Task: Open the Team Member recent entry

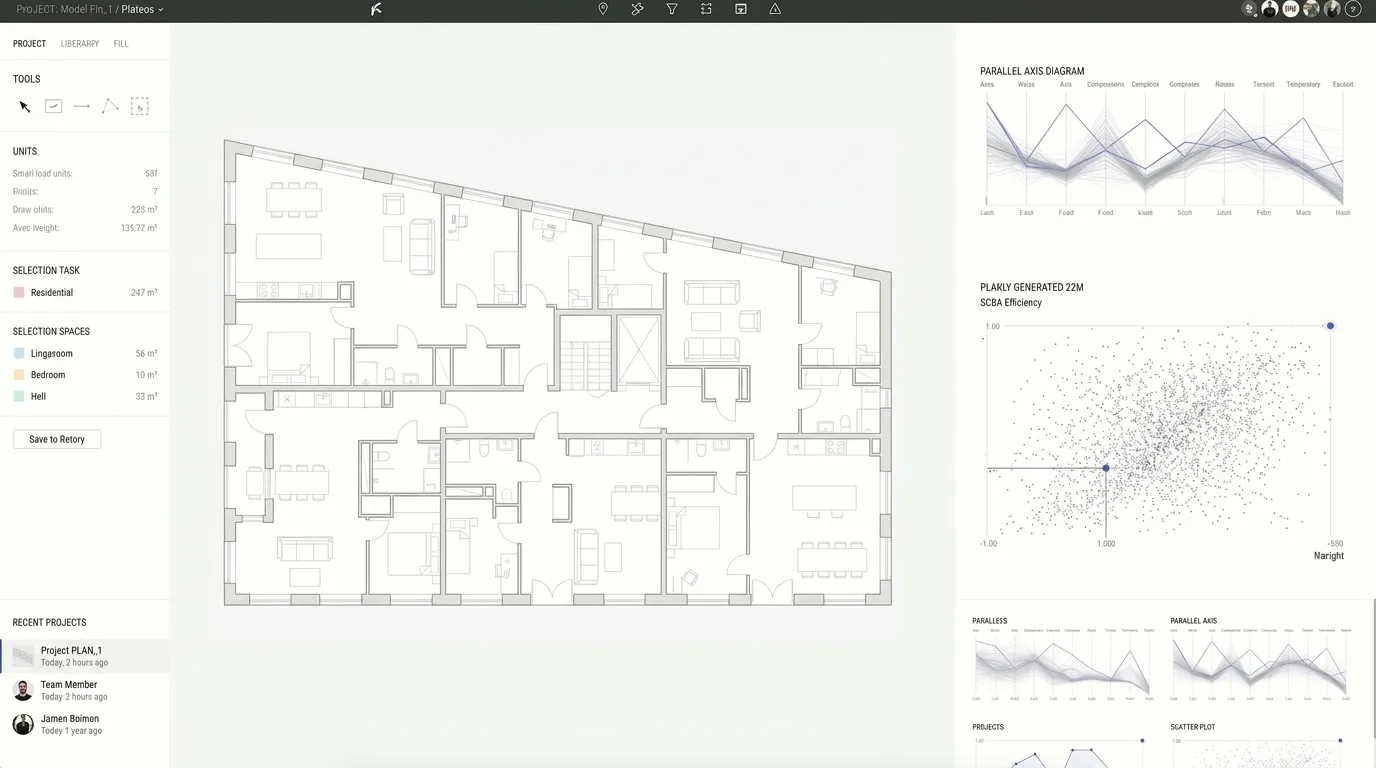Action: [85, 690]
